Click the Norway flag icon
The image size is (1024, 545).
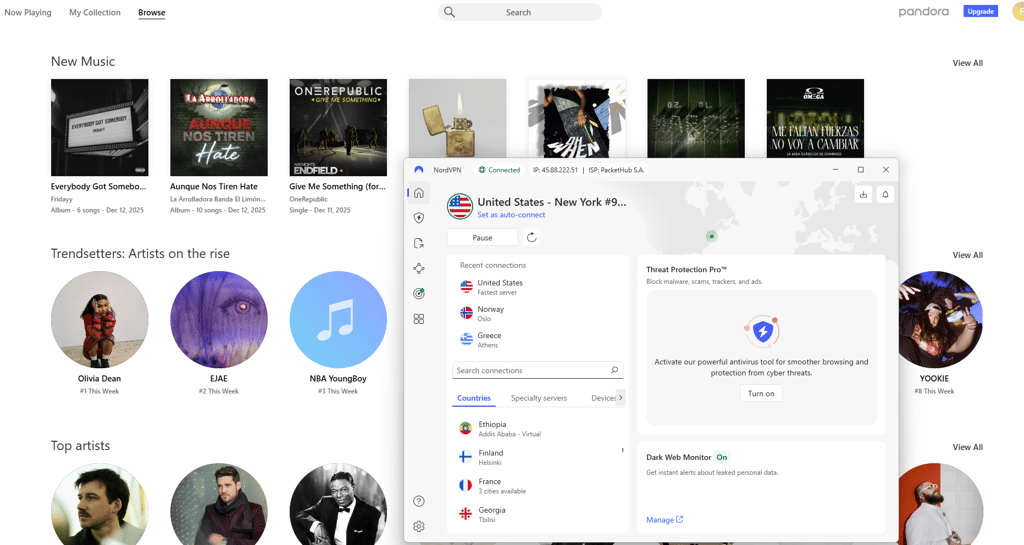click(466, 313)
